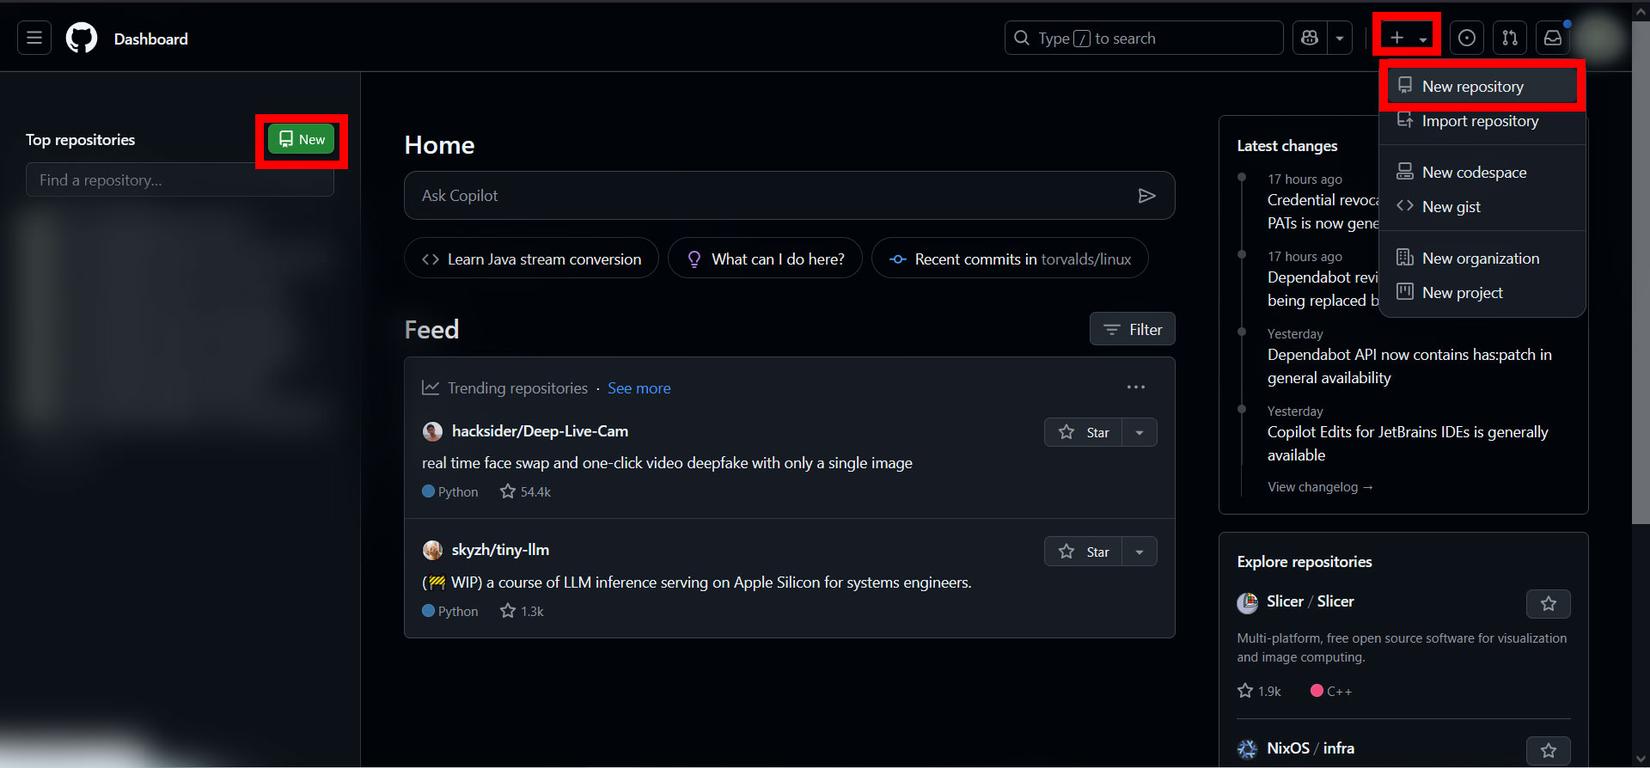Choose New project menu item
Screen dimensions: 1650x768
coord(1482,292)
